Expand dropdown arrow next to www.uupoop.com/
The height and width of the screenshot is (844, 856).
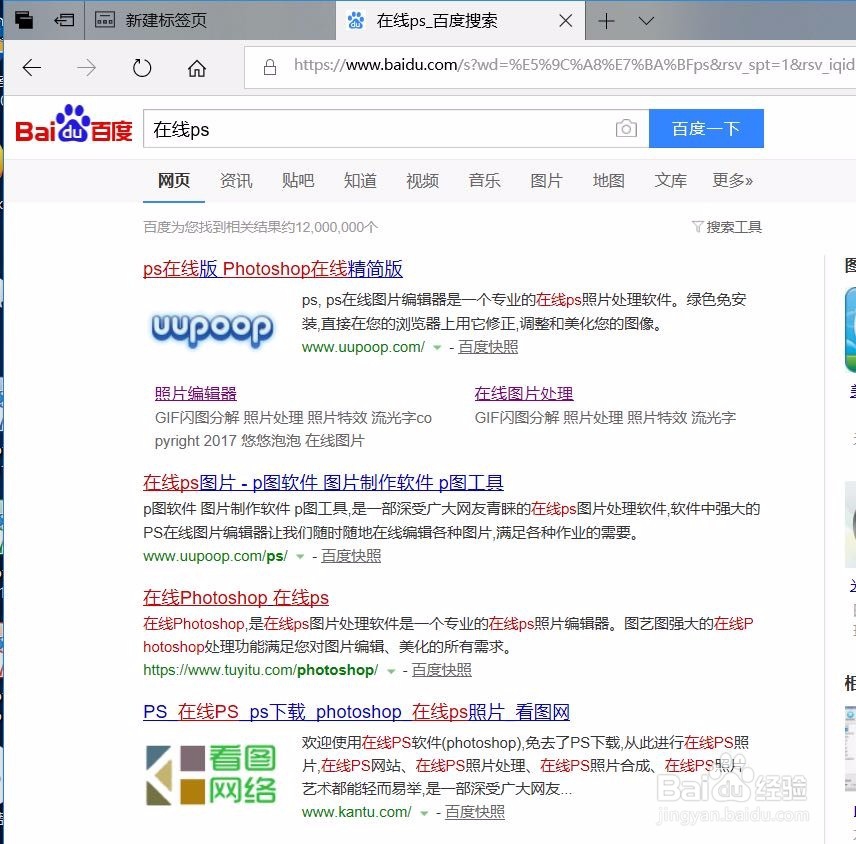point(437,348)
